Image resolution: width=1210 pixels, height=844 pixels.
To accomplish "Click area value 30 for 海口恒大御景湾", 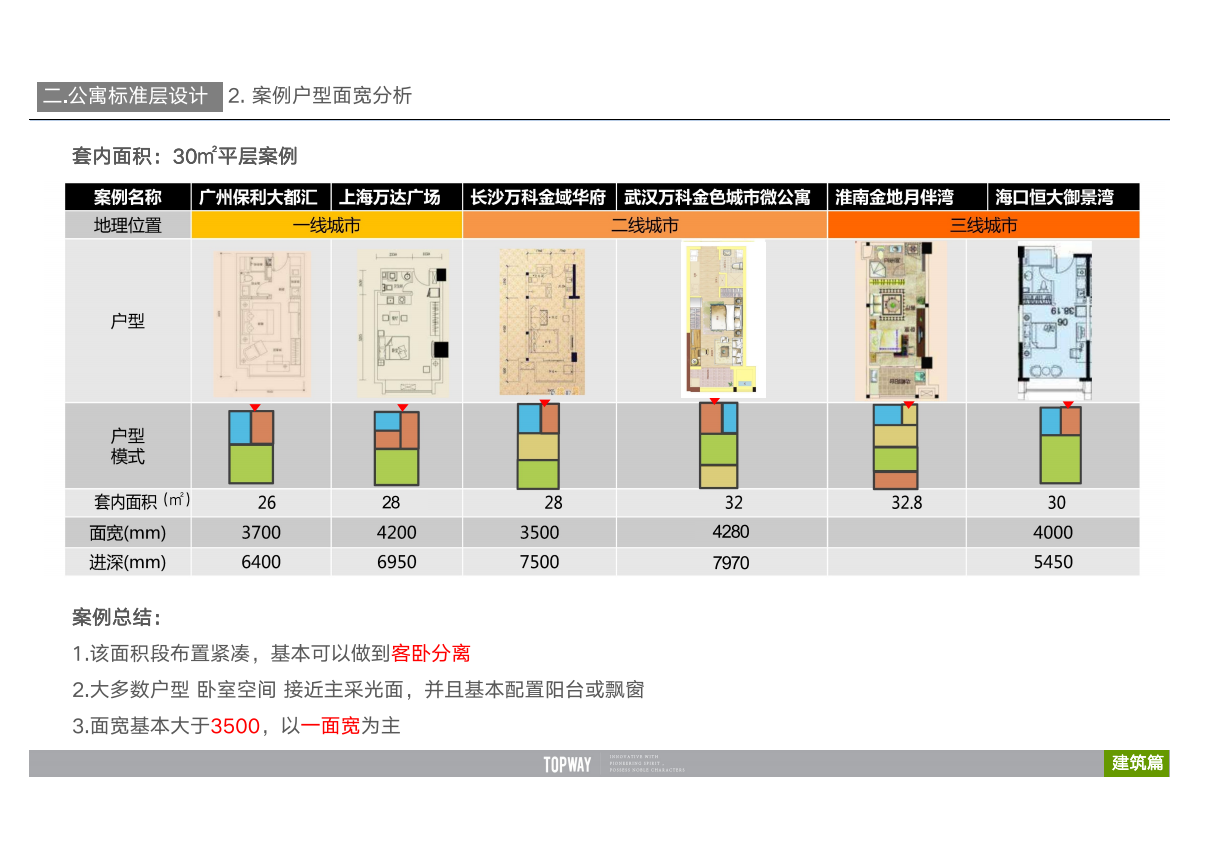I will tap(1056, 502).
